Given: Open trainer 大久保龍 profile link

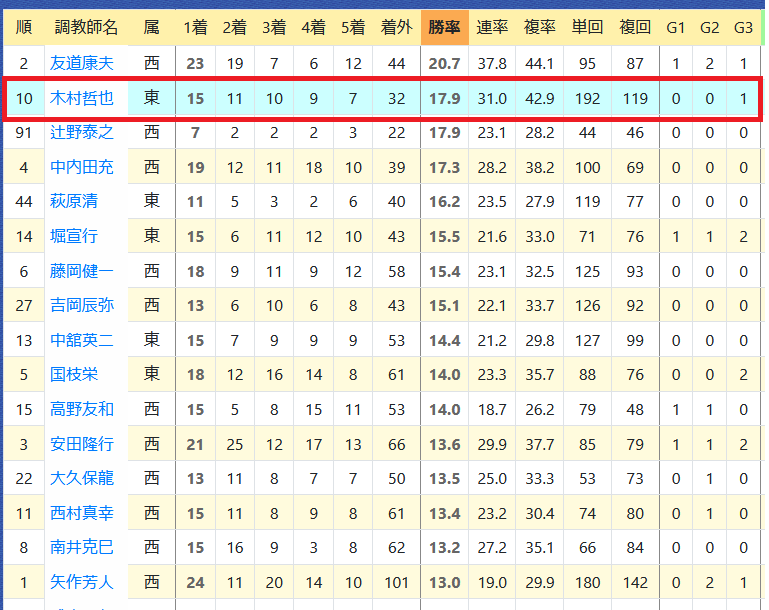Looking at the screenshot, I should point(81,479).
